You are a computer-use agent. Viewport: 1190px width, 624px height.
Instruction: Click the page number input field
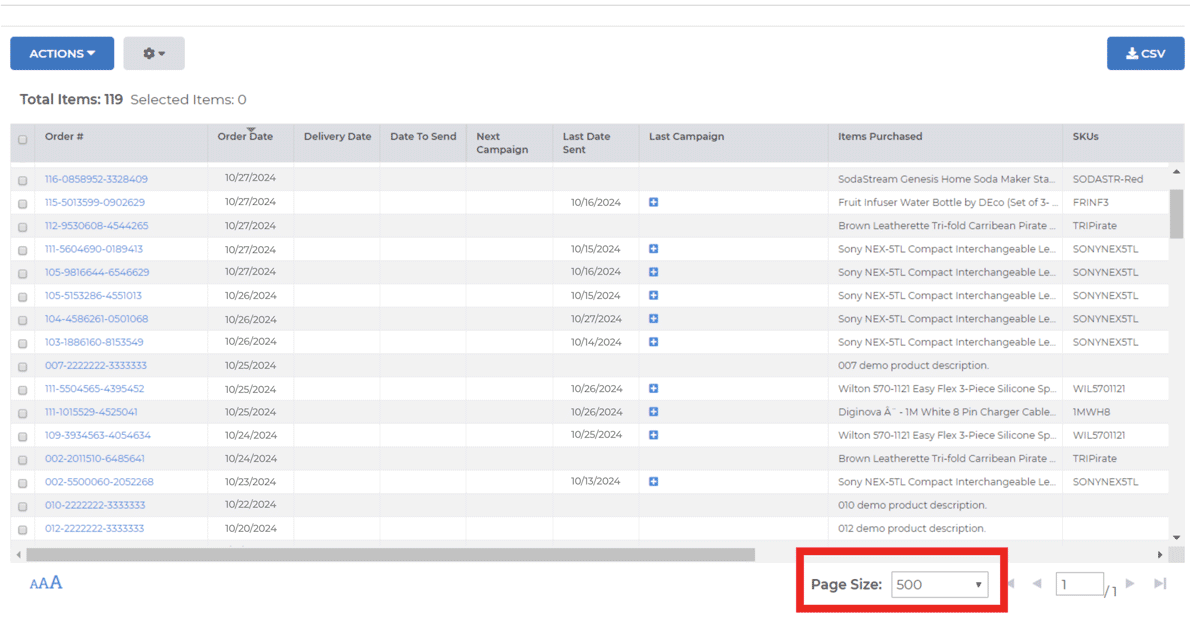tap(1078, 585)
